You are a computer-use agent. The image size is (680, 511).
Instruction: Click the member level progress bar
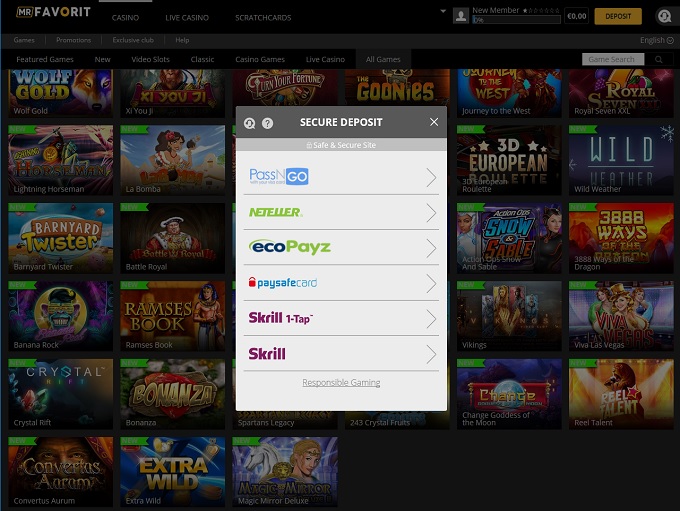516,20
